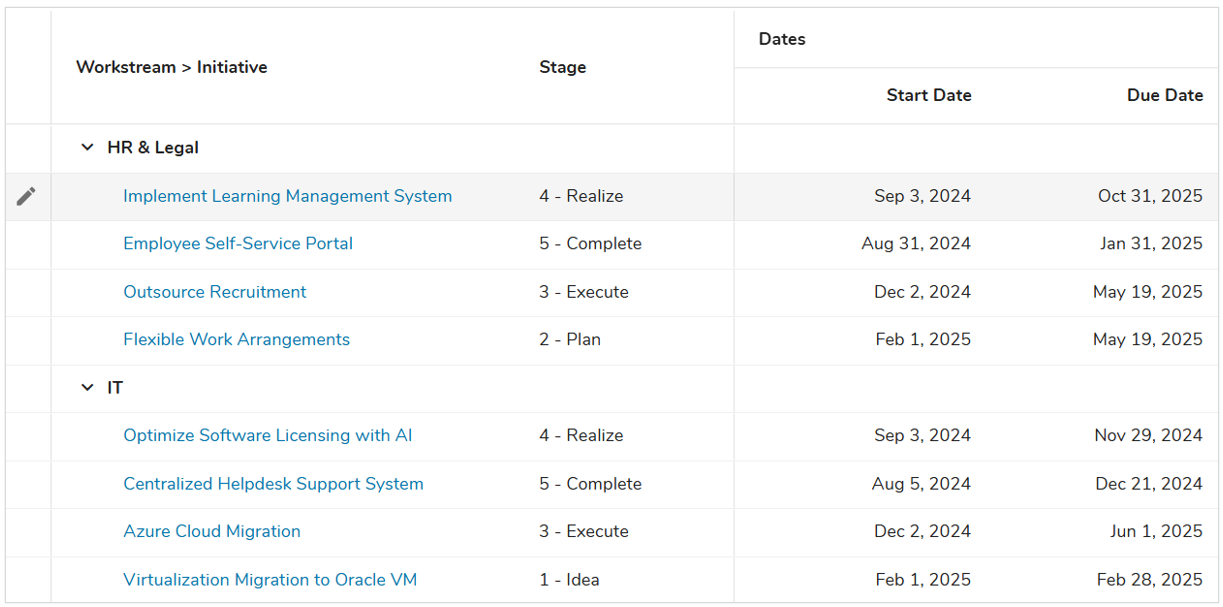Click the Aug 5, 2024 start date
The image size is (1223, 607).
pyautogui.click(x=920, y=484)
